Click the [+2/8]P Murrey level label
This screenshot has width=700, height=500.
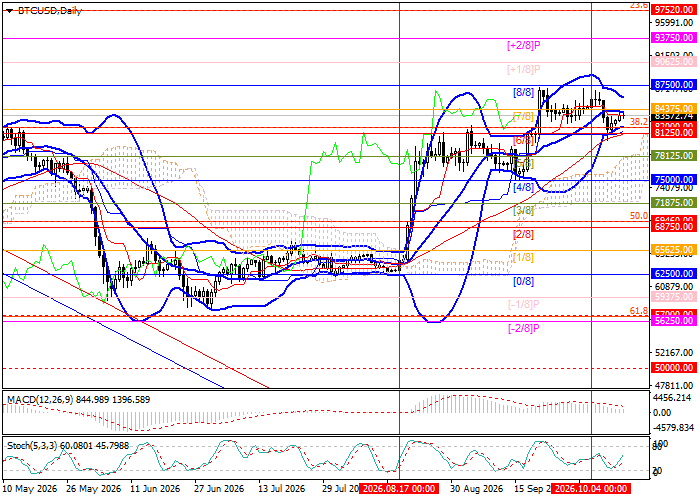pyautogui.click(x=524, y=46)
